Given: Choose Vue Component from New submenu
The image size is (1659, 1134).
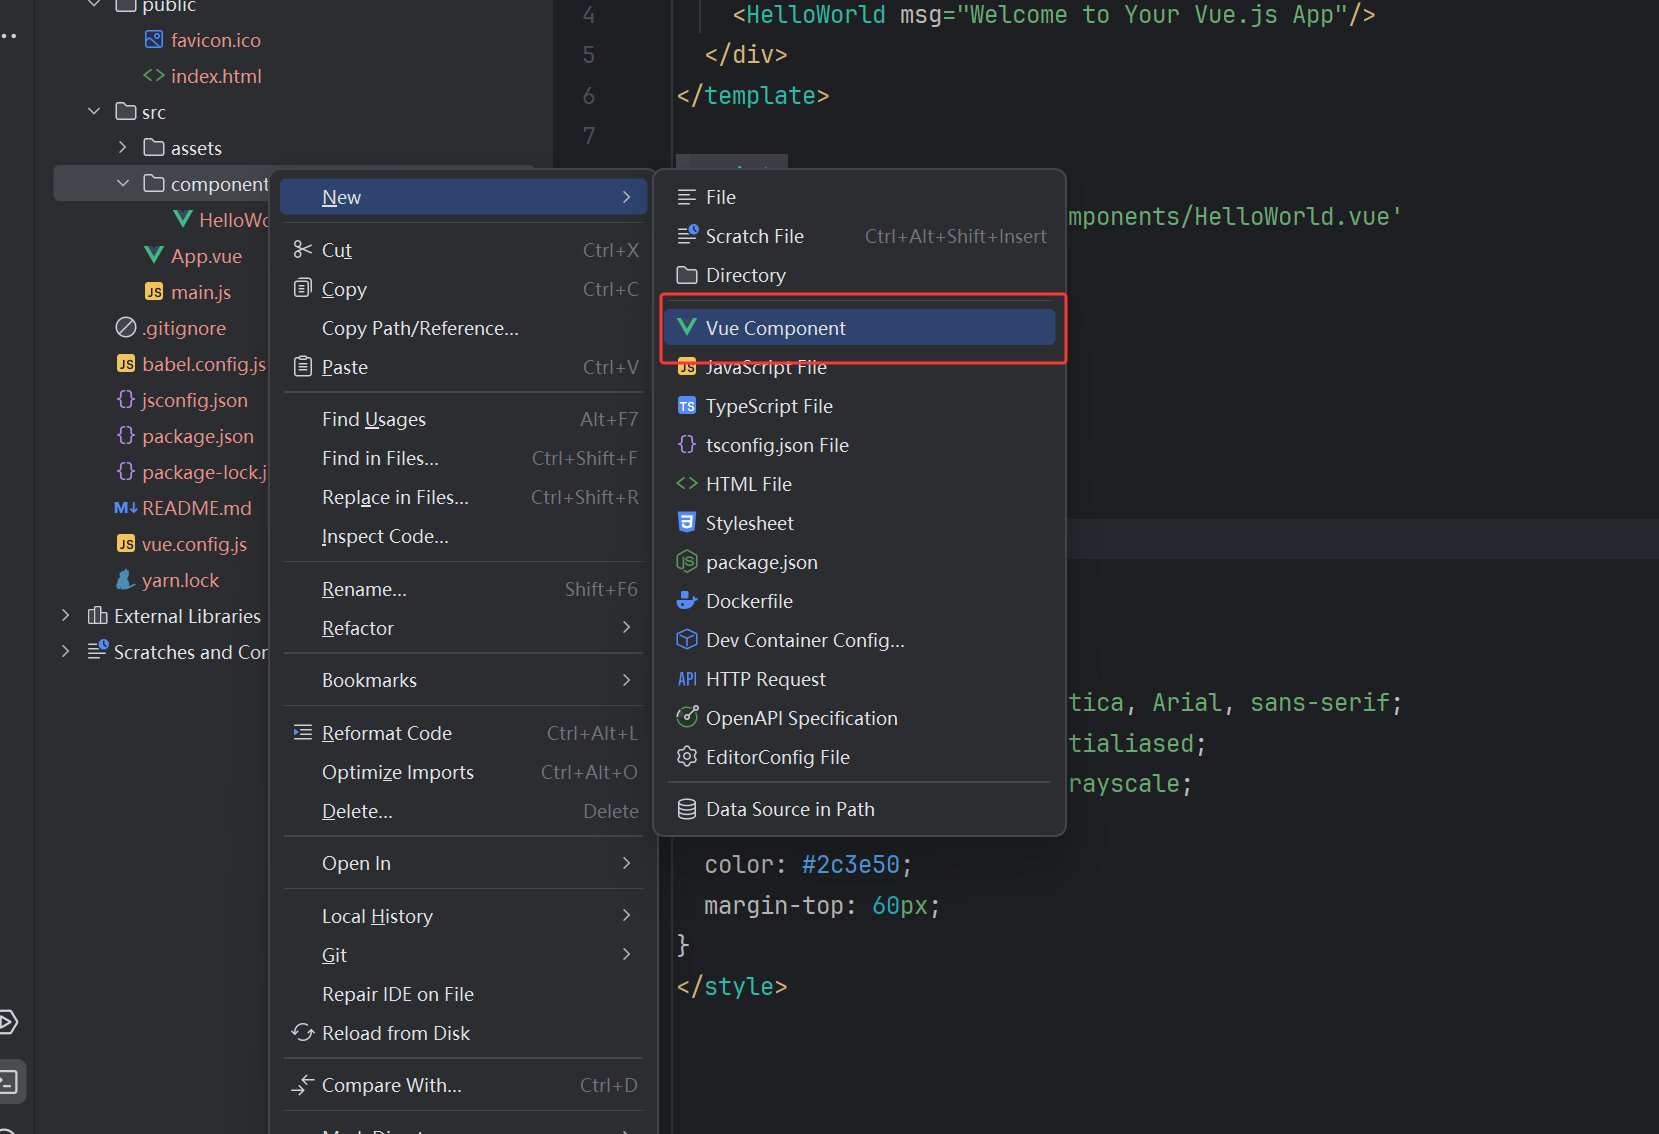Looking at the screenshot, I should 860,328.
